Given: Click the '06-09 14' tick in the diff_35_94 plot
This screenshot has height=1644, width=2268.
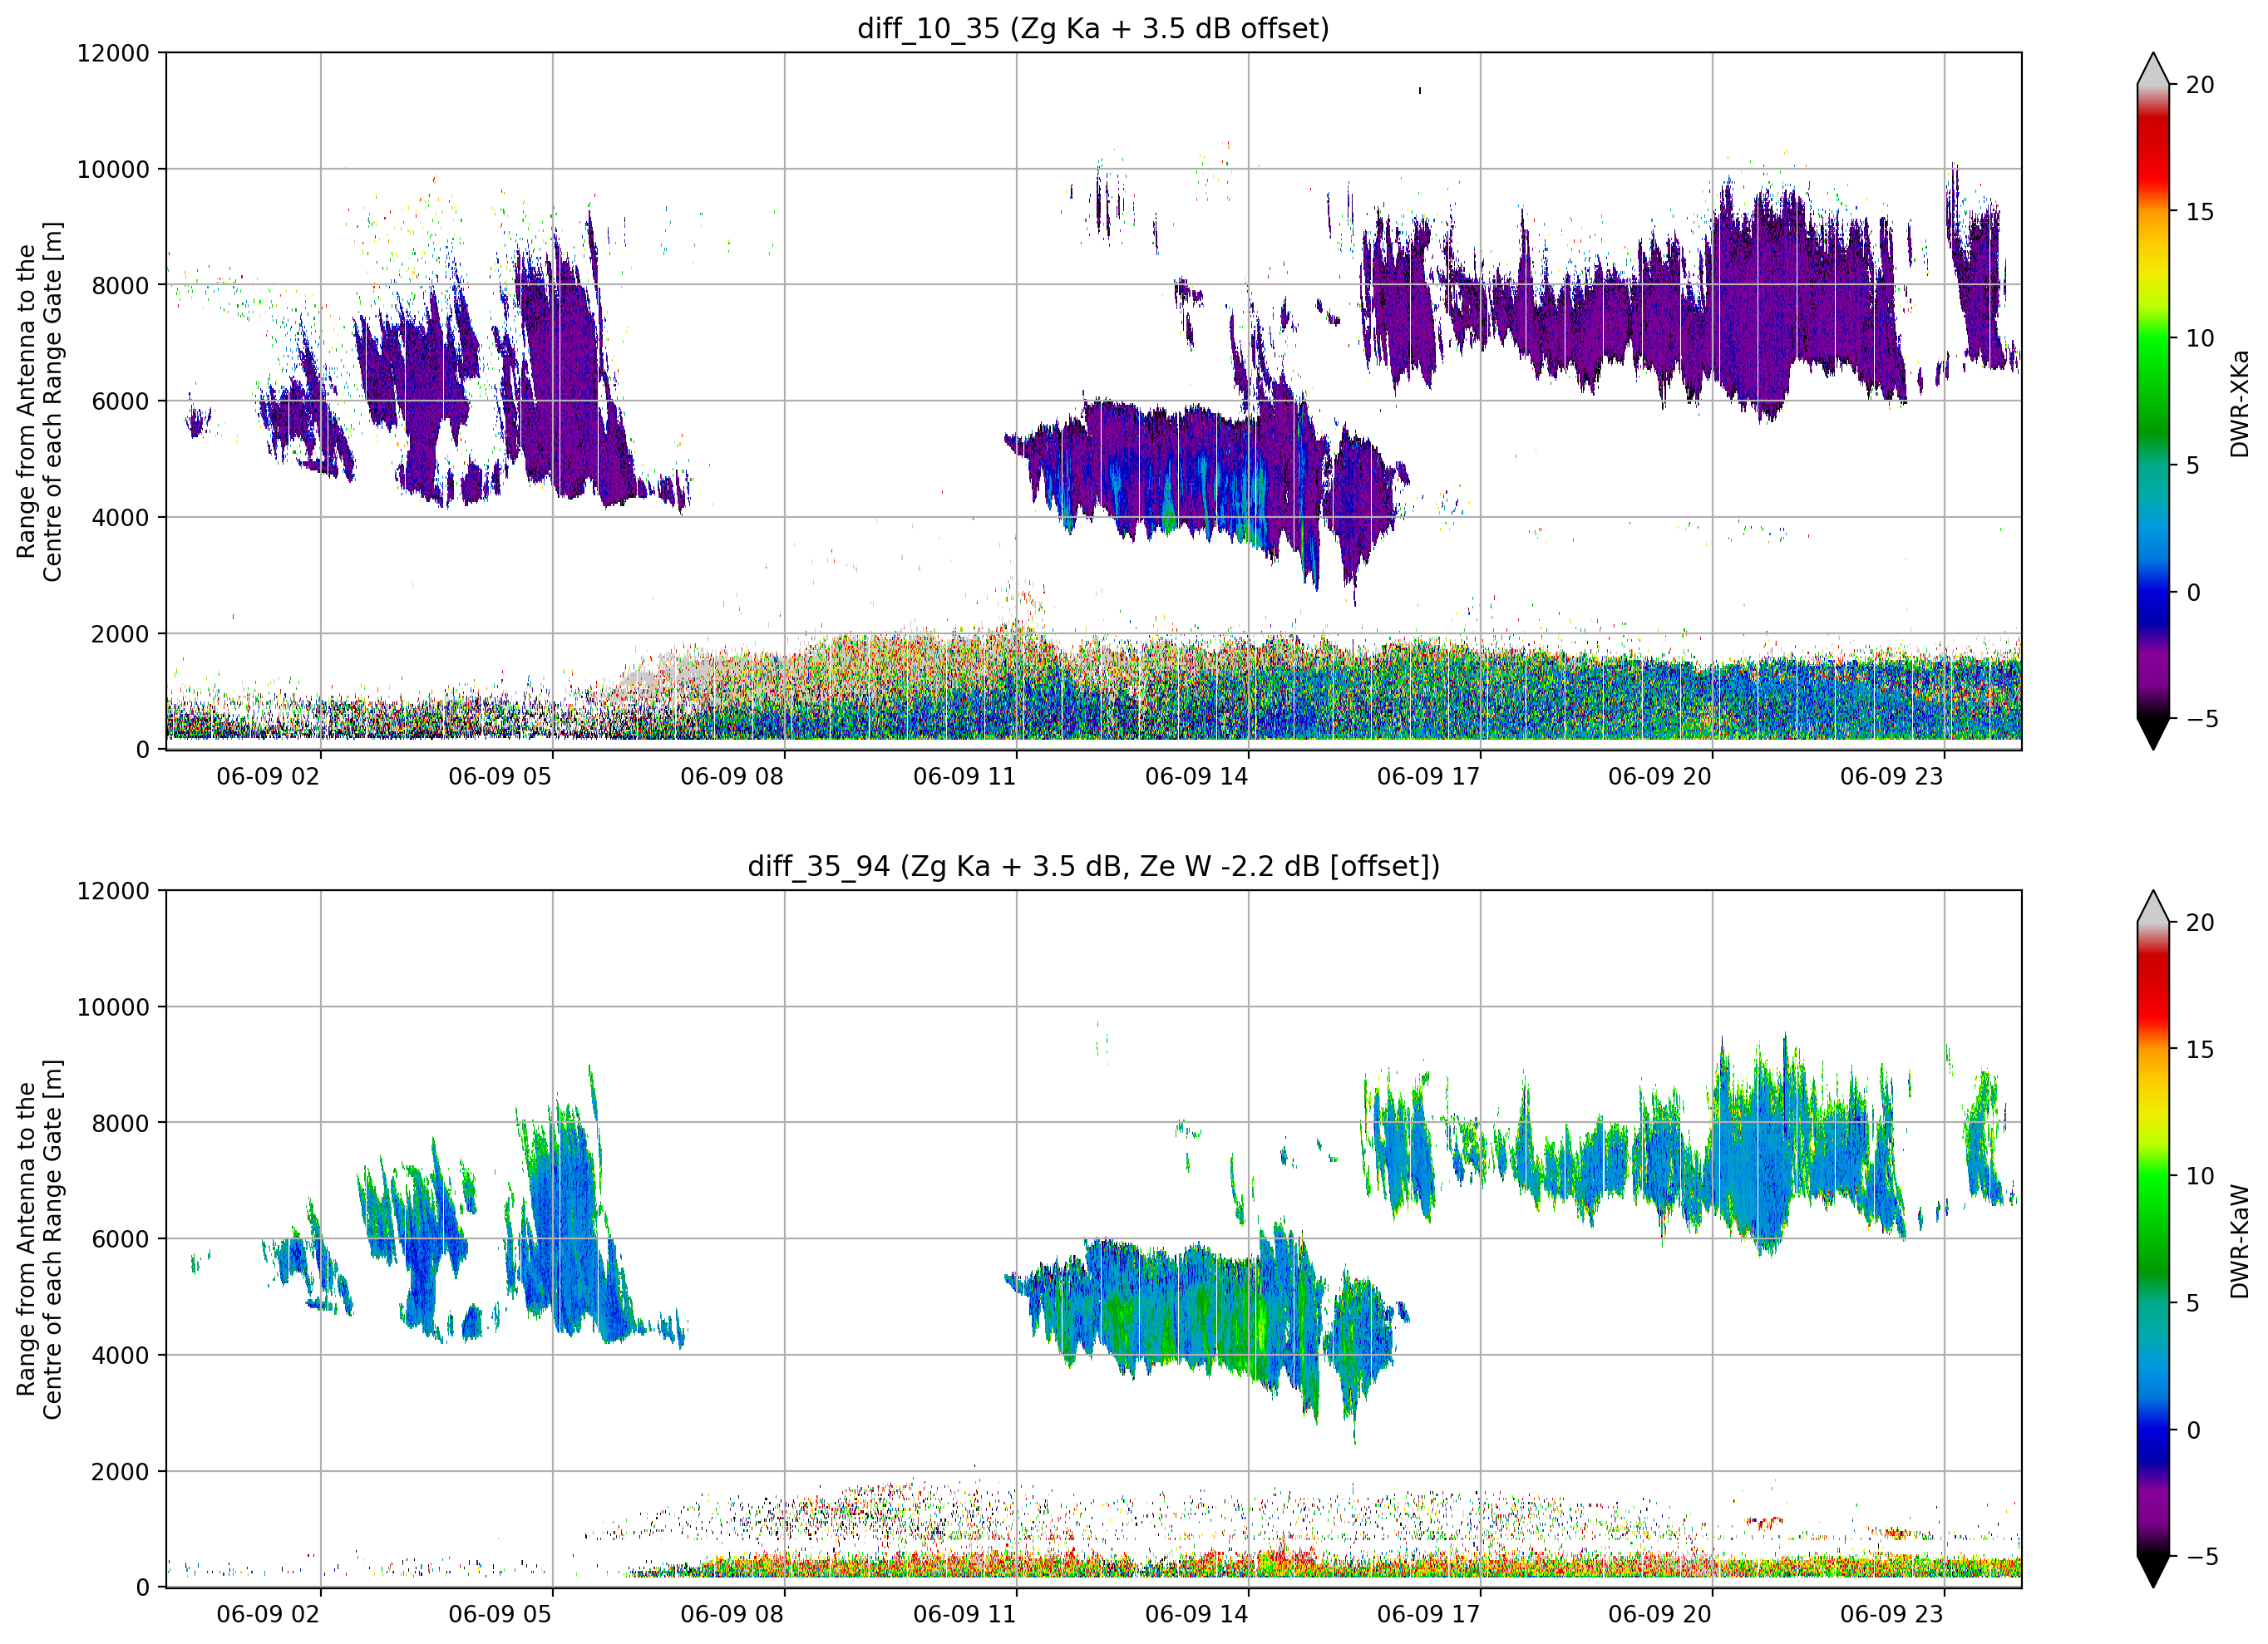Looking at the screenshot, I should pyautogui.click(x=1196, y=1615).
